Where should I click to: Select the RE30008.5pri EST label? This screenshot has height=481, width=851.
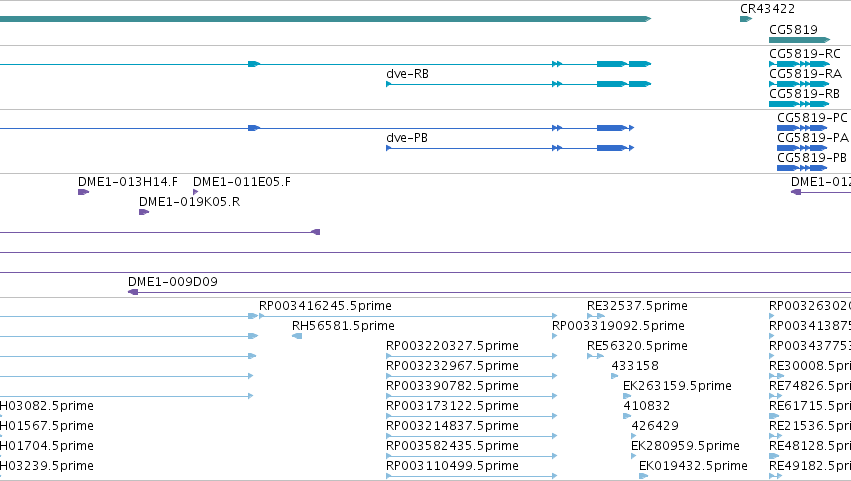tap(810, 366)
